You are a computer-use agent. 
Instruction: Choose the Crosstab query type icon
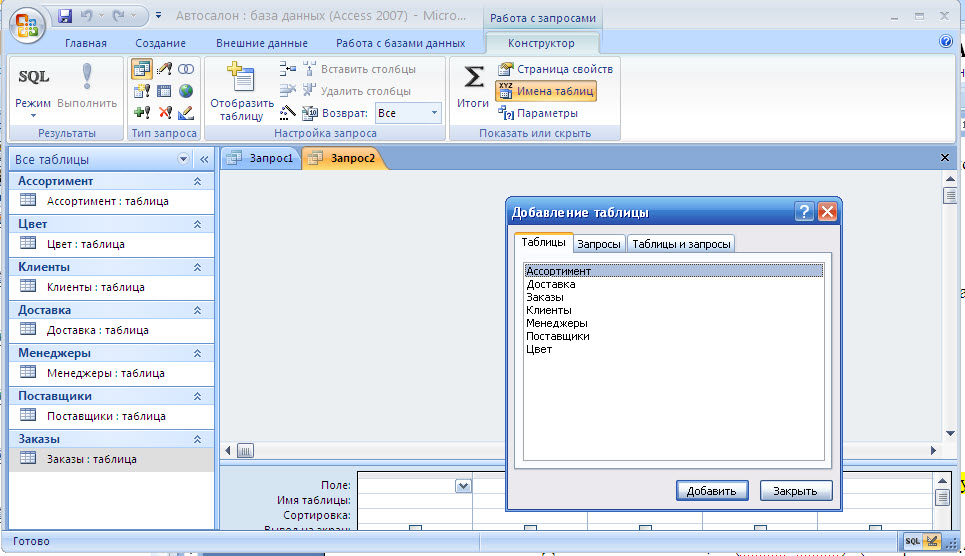(164, 91)
